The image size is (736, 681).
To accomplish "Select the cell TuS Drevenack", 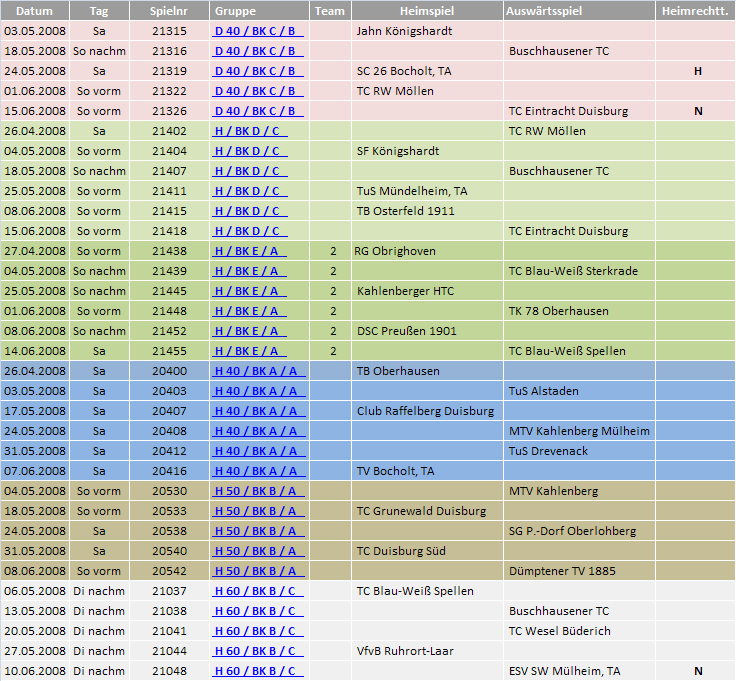I will click(x=579, y=451).
